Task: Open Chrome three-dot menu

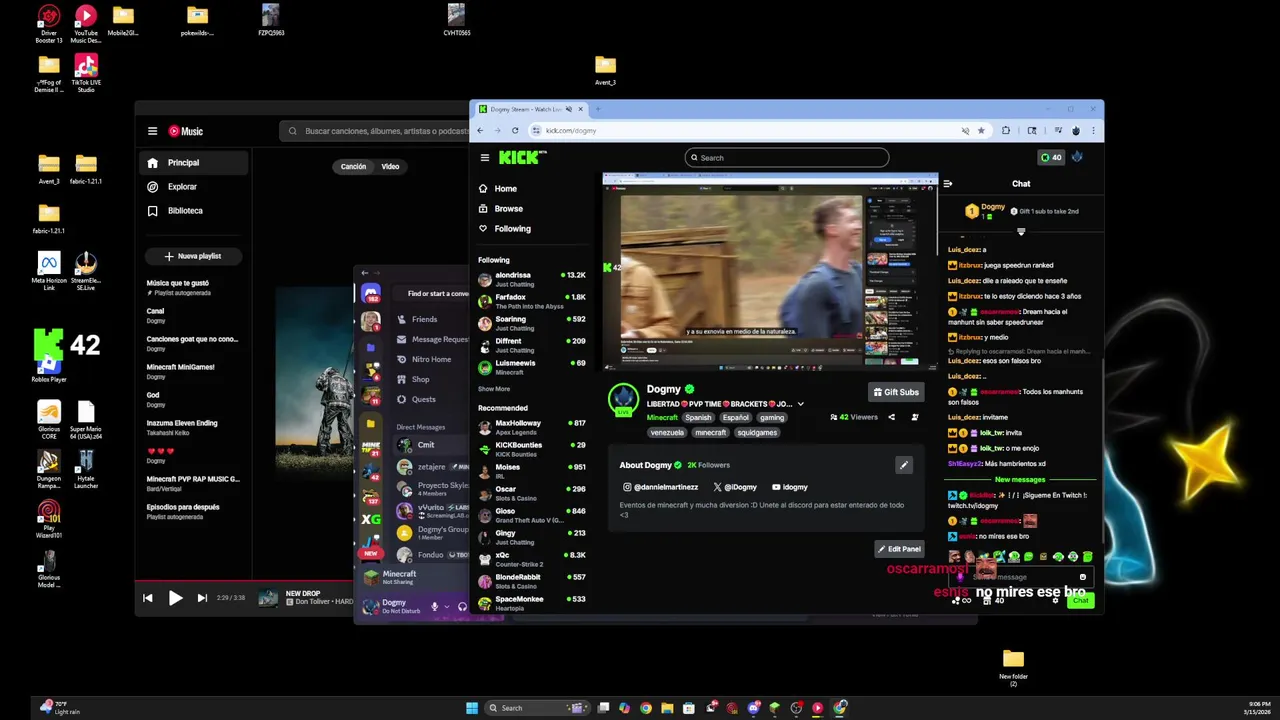Action: [x=1094, y=130]
